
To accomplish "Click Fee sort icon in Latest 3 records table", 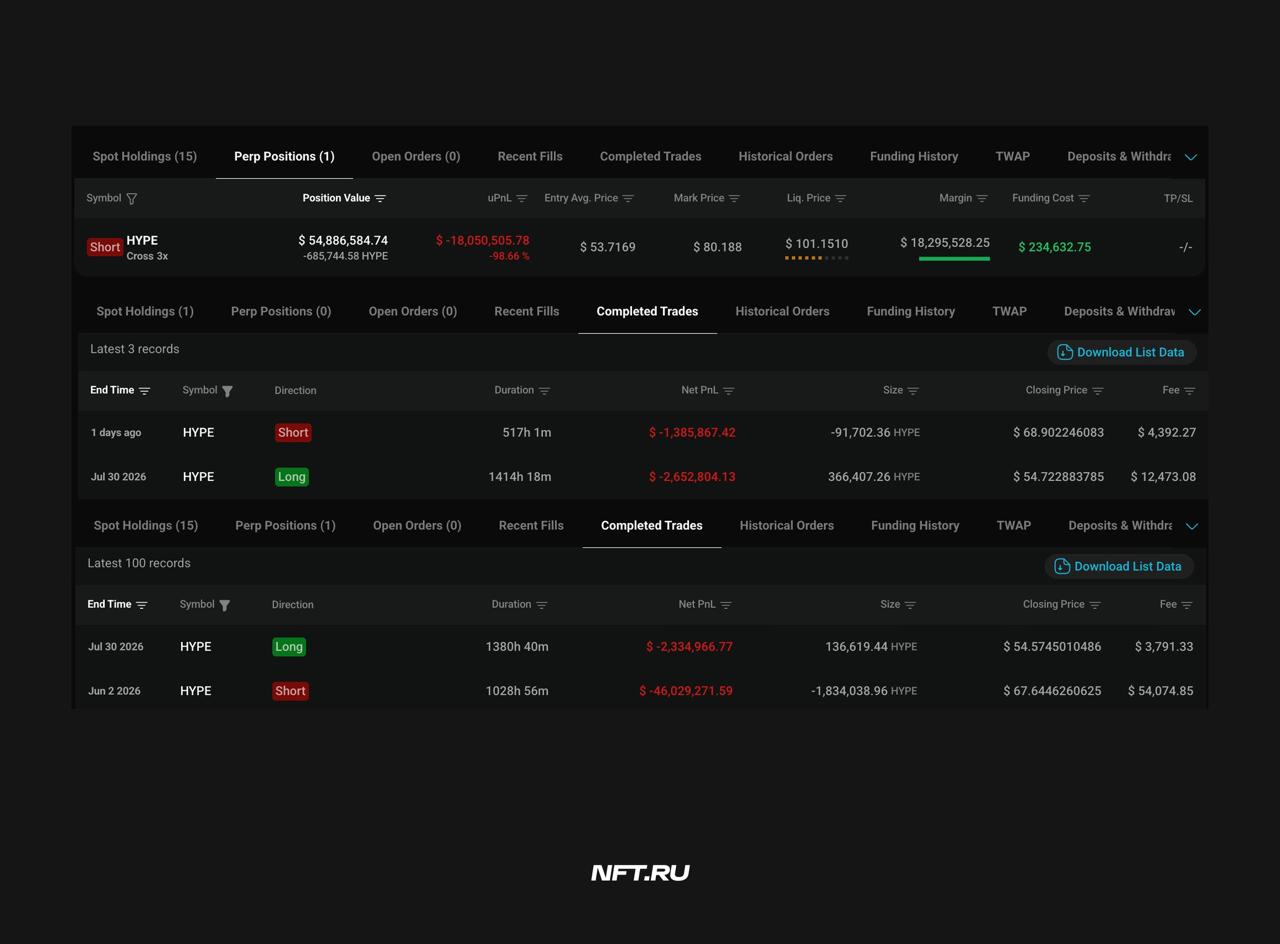I will coord(1189,391).
